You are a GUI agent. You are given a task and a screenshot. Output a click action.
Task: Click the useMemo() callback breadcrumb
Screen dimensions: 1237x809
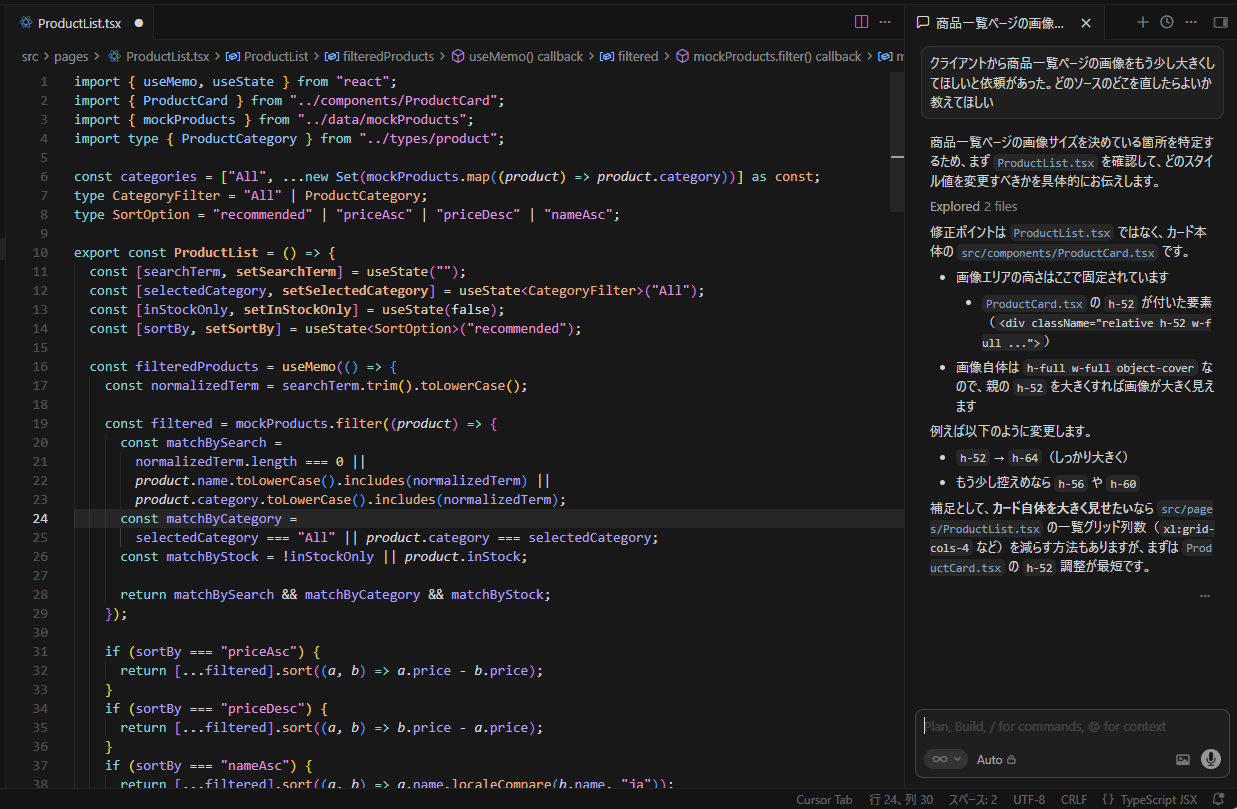click(x=517, y=57)
